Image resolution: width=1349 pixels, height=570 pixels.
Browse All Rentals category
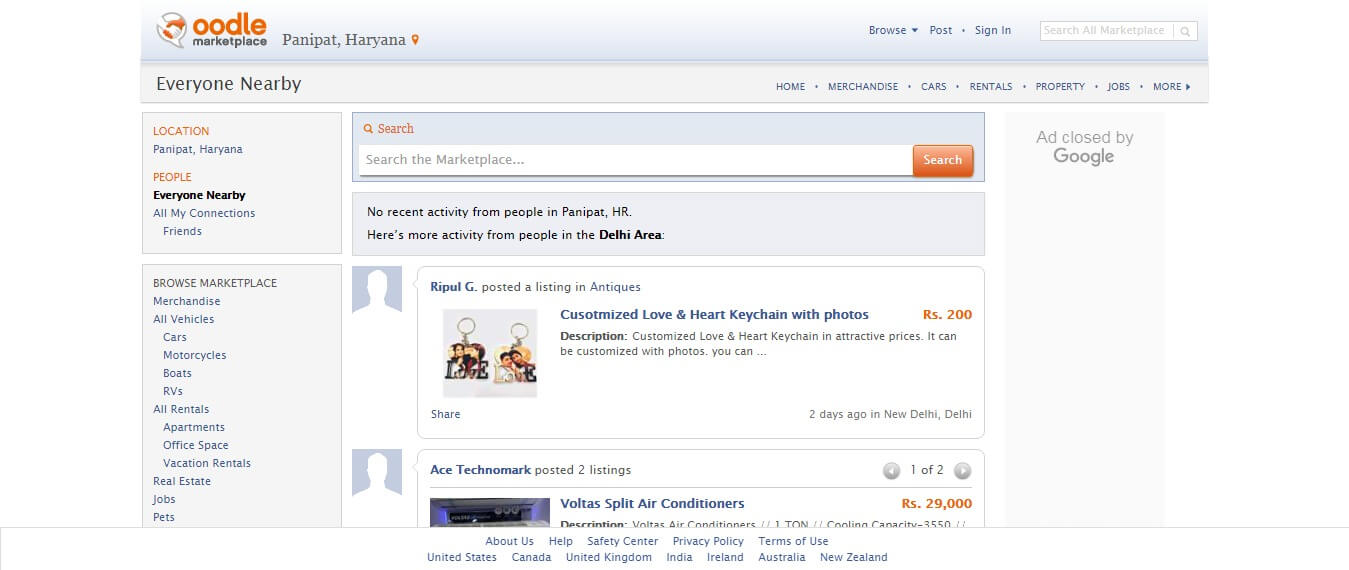pyautogui.click(x=181, y=409)
